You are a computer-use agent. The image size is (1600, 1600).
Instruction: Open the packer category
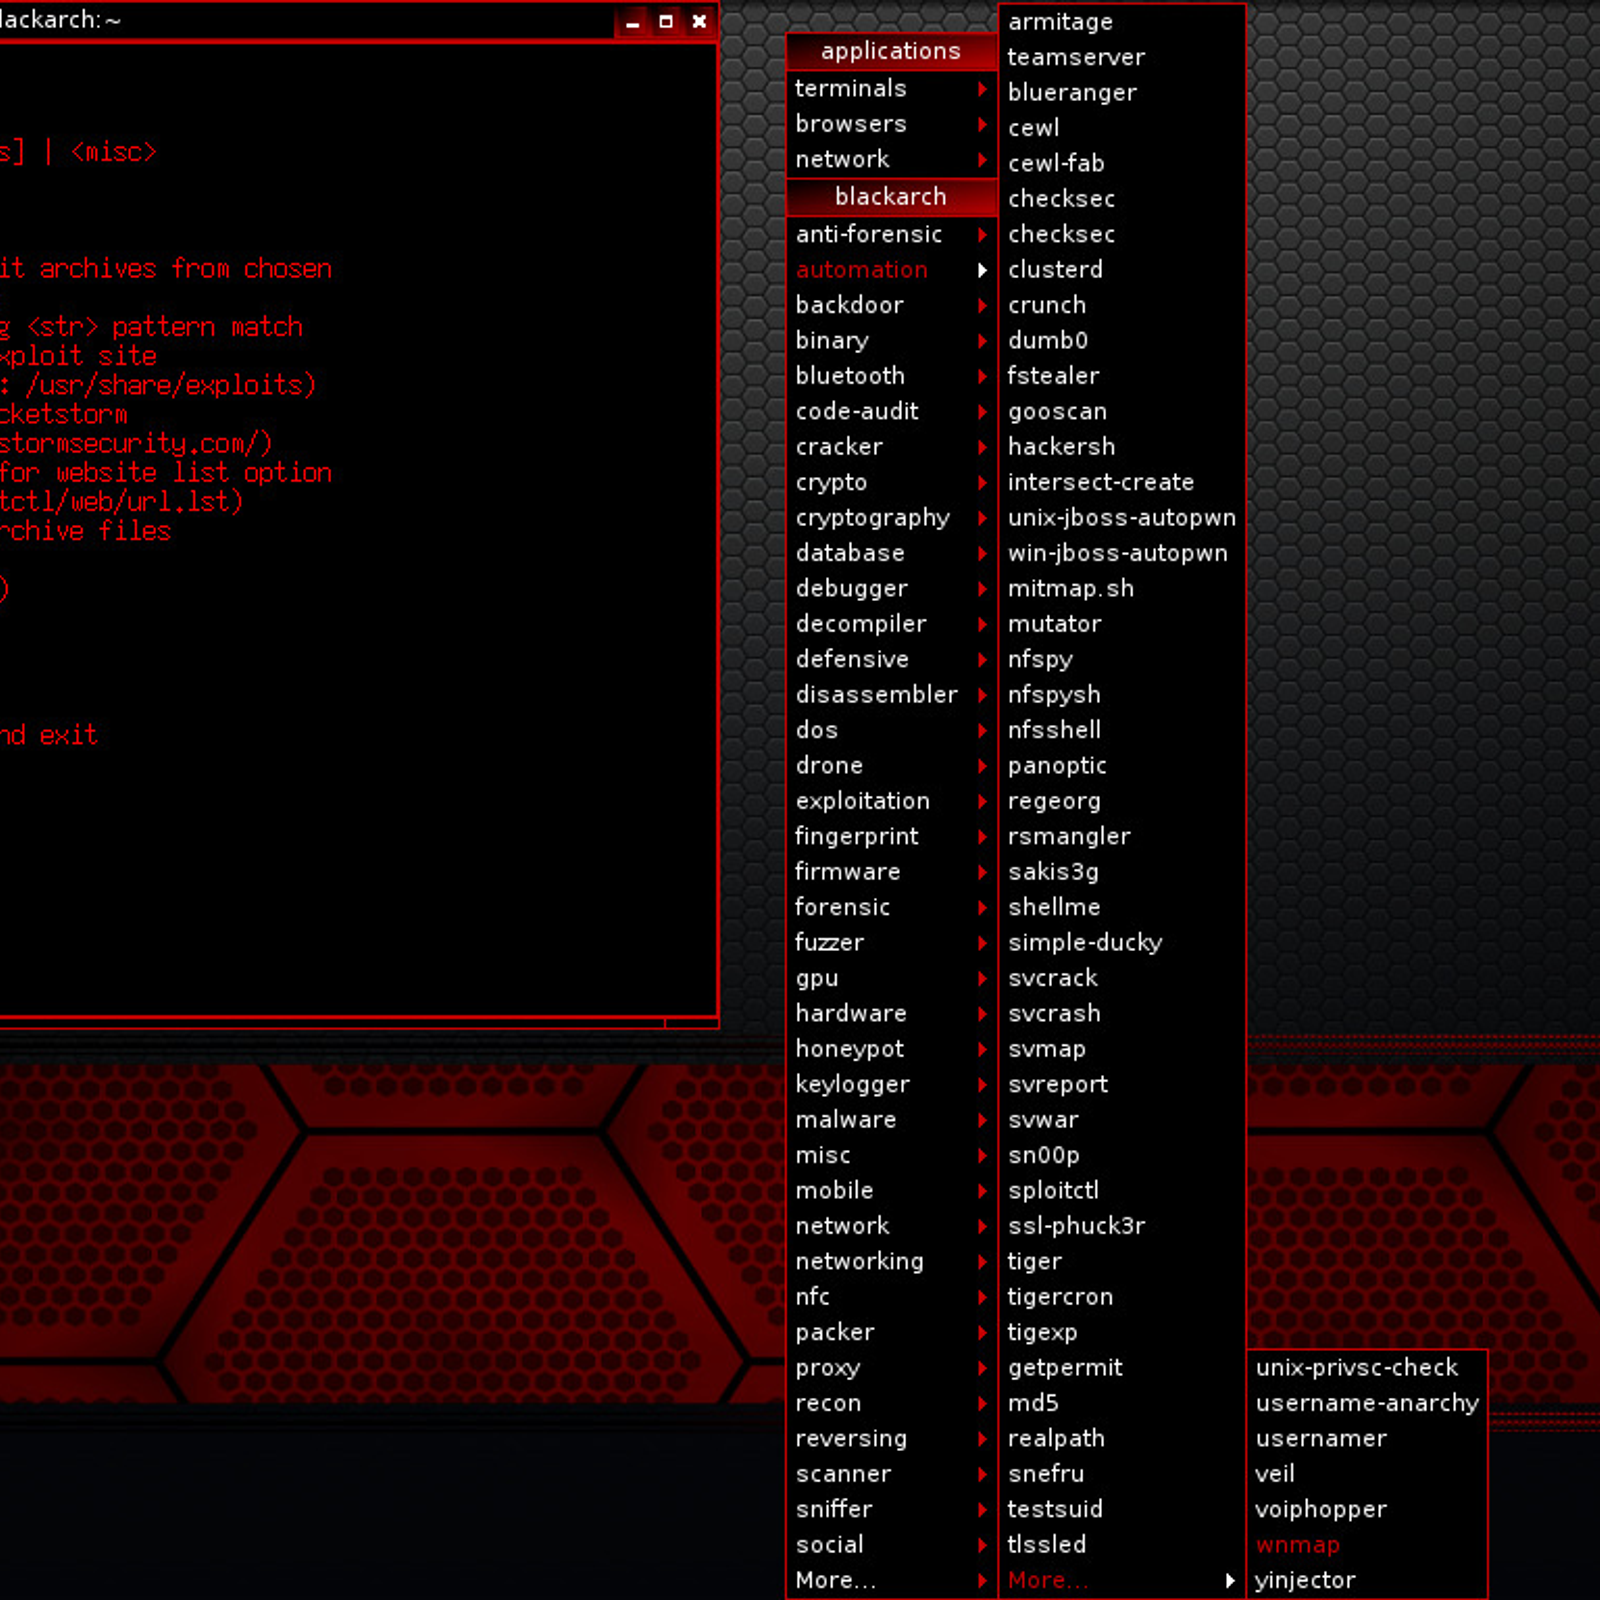(892, 1333)
